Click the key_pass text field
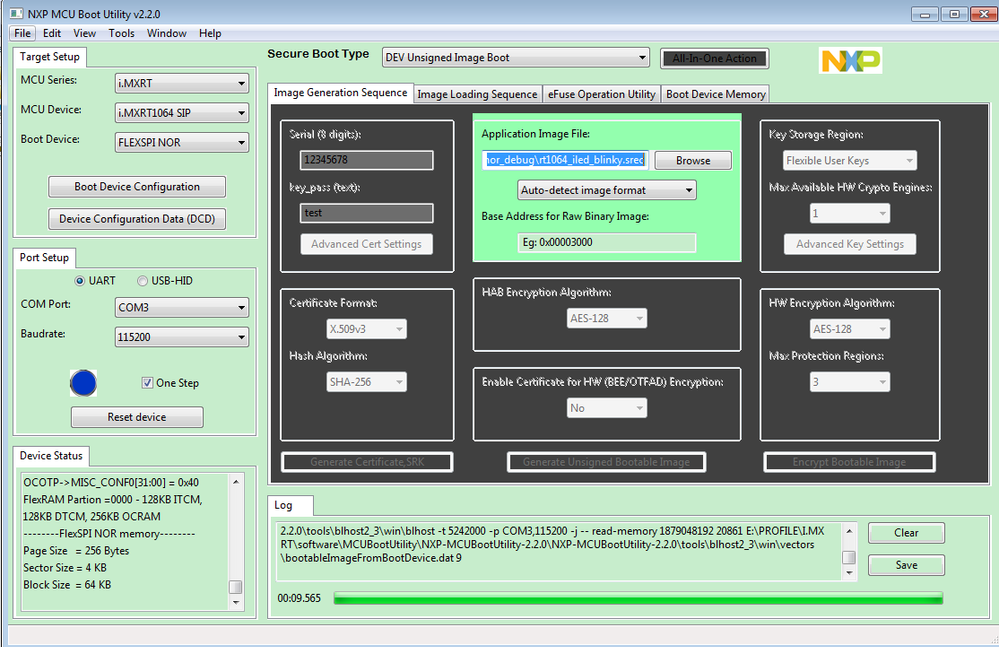This screenshot has width=999, height=647. click(x=366, y=213)
